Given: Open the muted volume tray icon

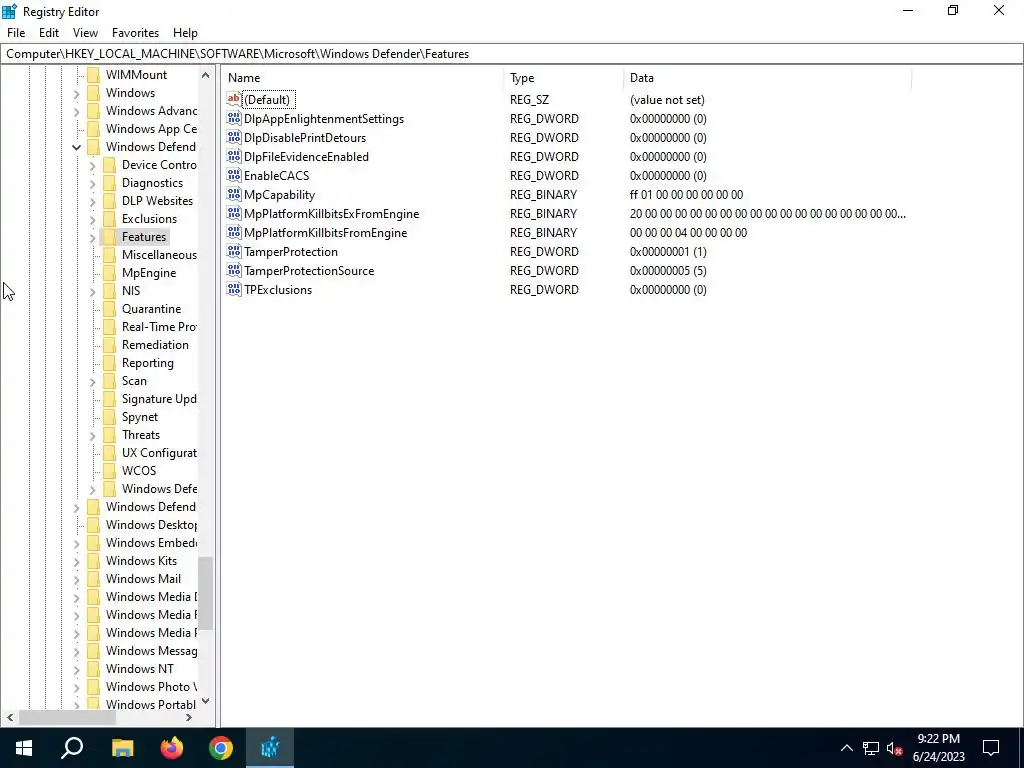Looking at the screenshot, I should click(895, 748).
